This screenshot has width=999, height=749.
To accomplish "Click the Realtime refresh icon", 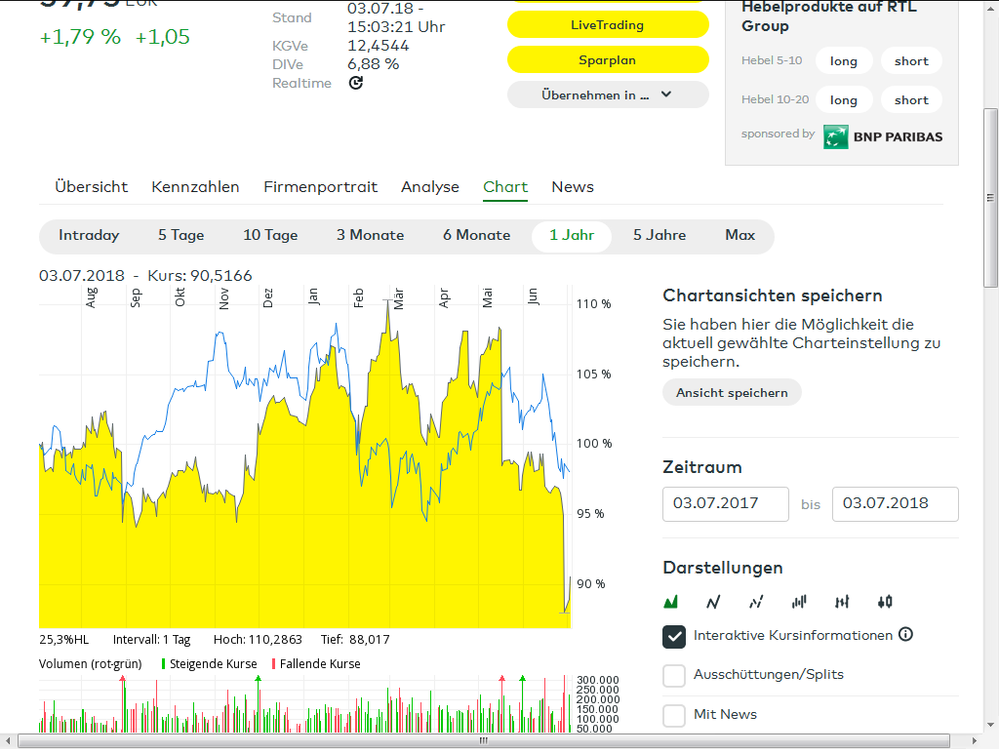I will (x=355, y=83).
